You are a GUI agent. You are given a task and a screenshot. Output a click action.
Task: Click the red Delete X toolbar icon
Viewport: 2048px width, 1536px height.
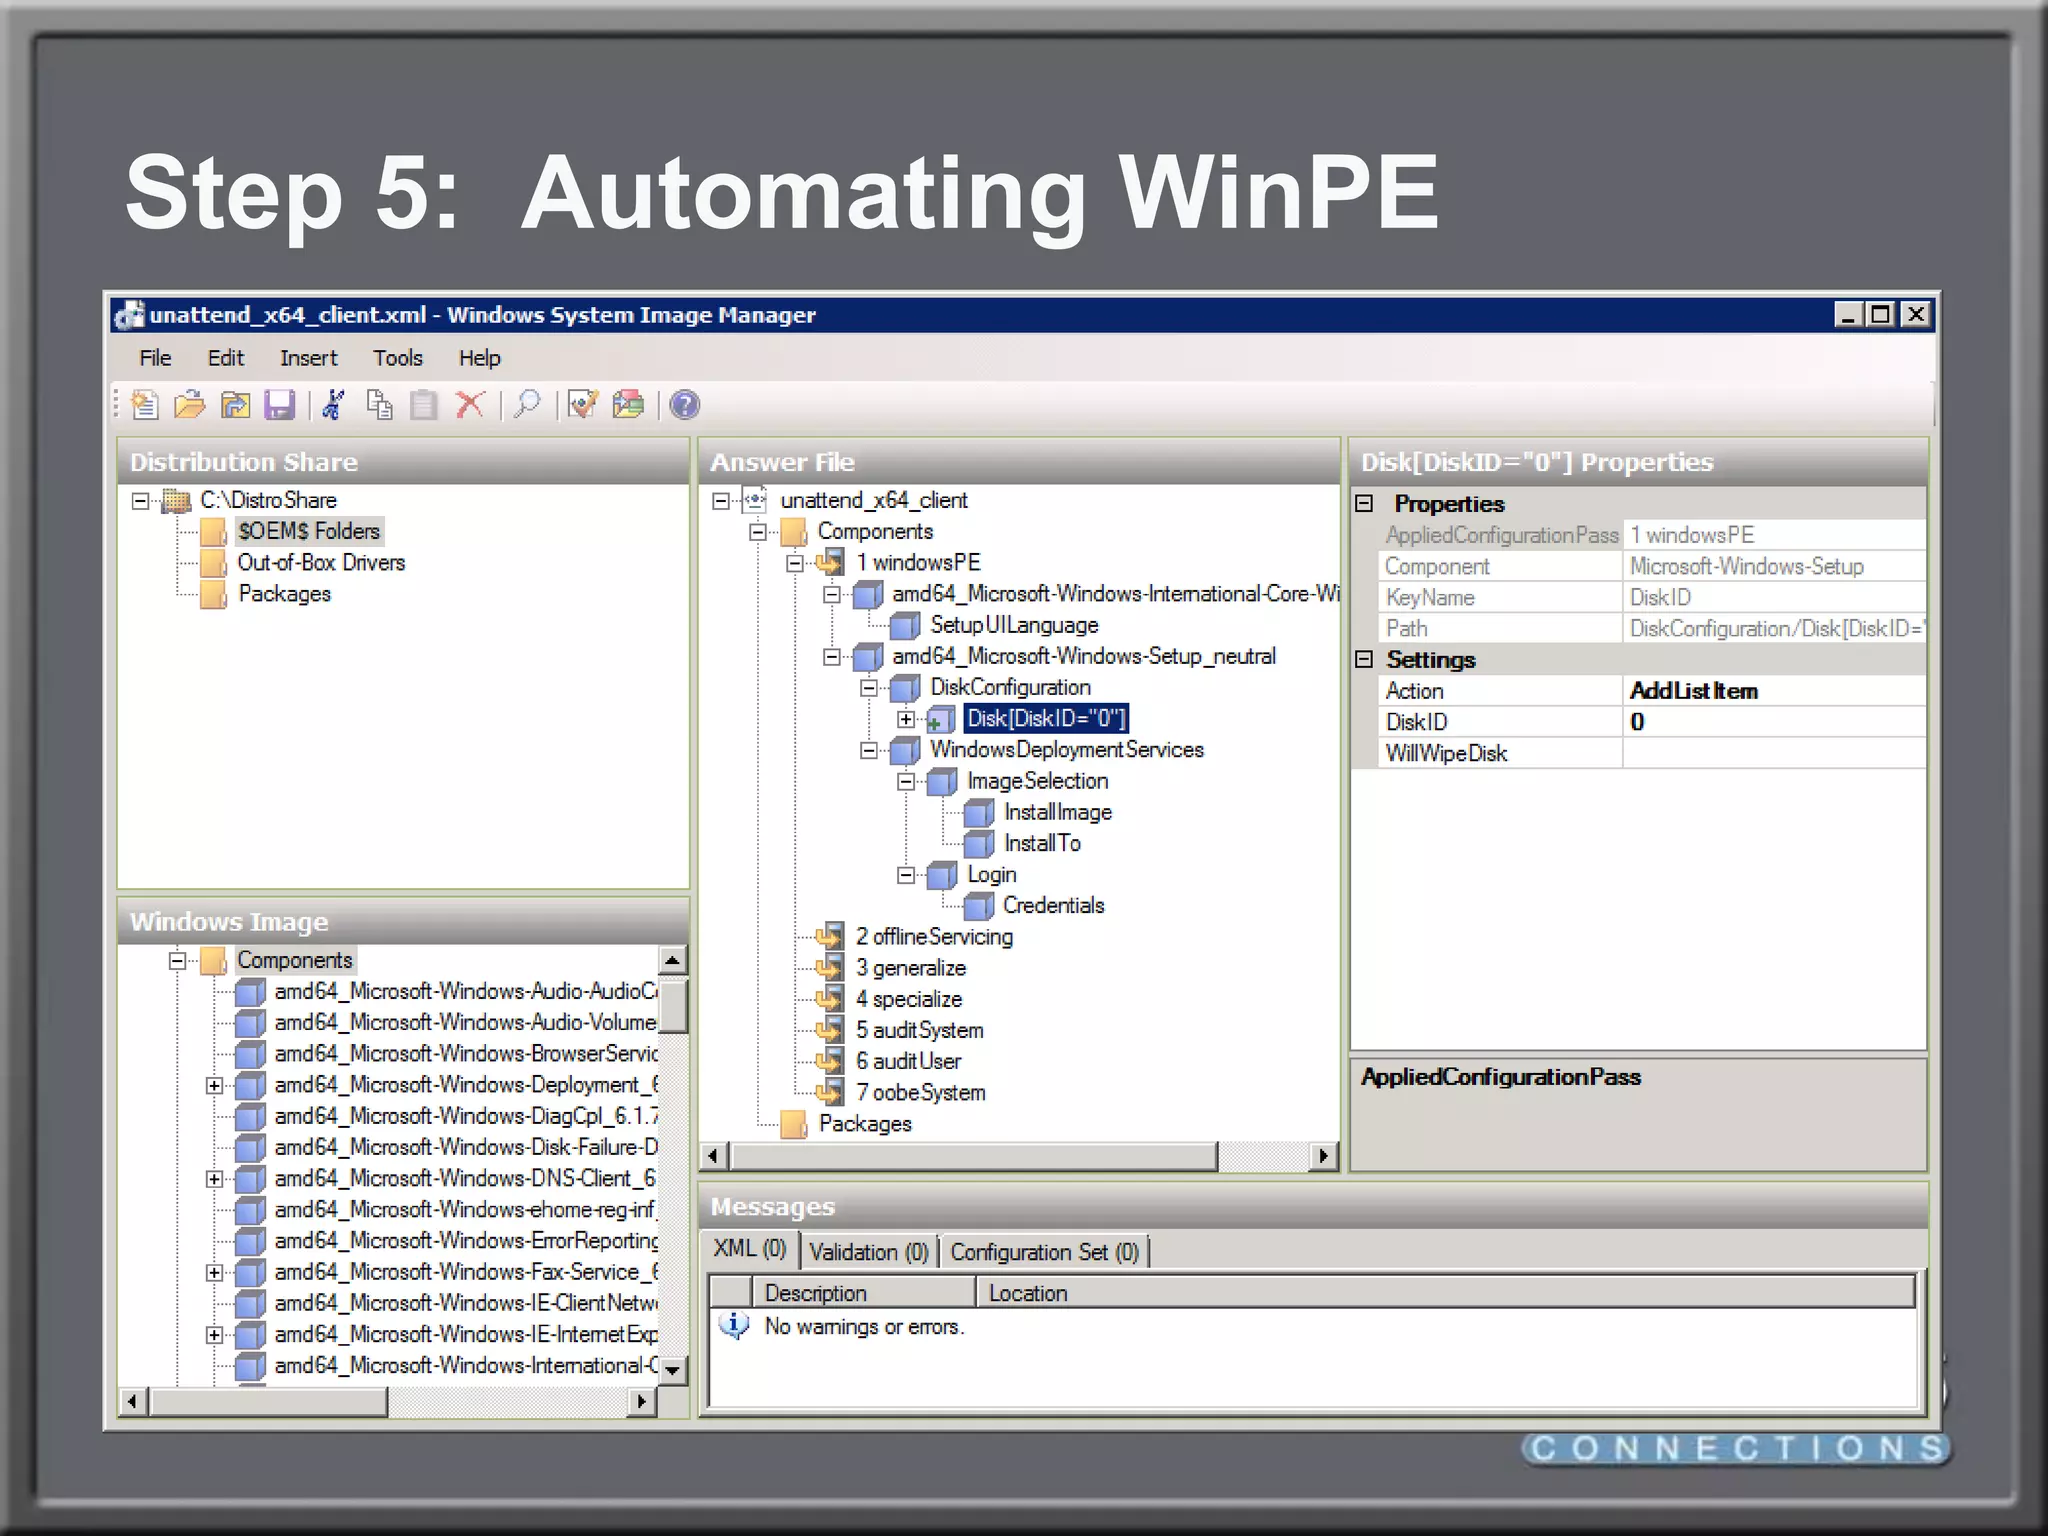[x=470, y=405]
